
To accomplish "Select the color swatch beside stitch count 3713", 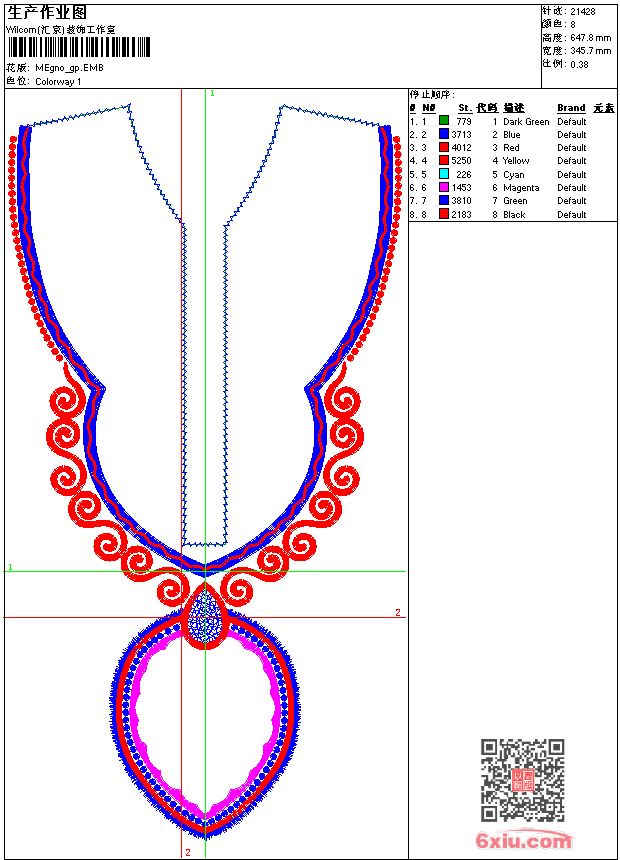I will pos(444,134).
